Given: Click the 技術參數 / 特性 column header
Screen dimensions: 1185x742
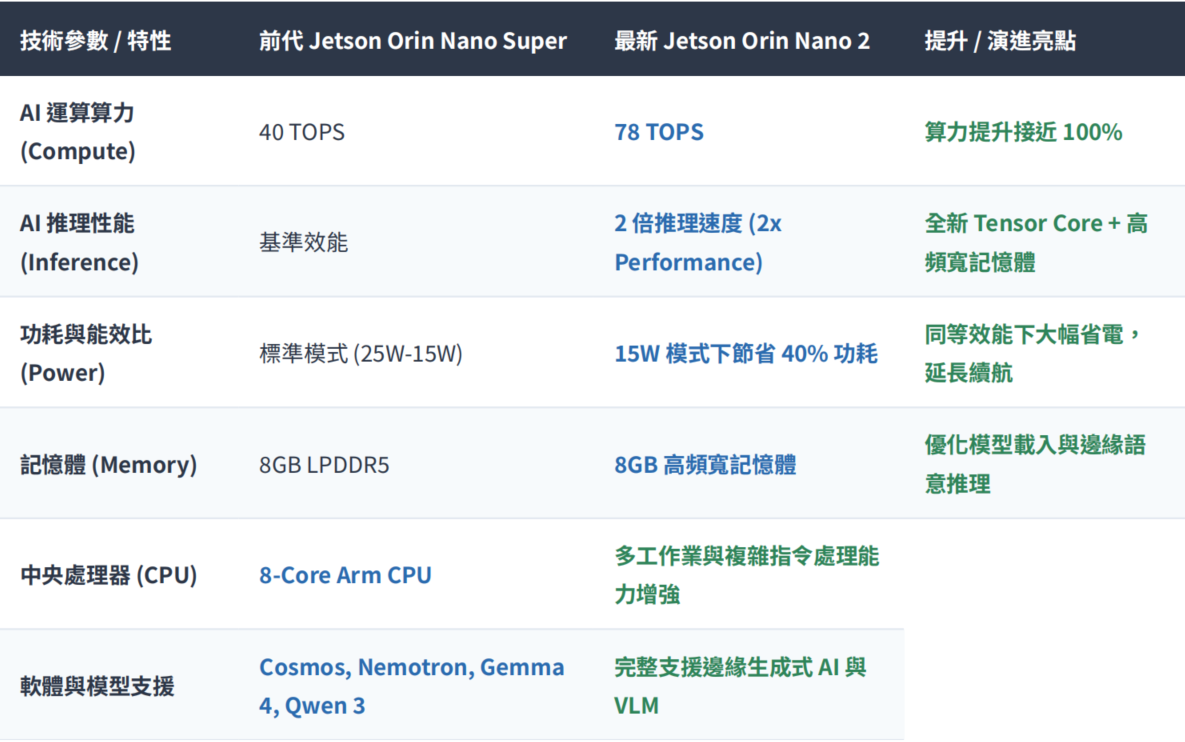Looking at the screenshot, I should tap(95, 41).
